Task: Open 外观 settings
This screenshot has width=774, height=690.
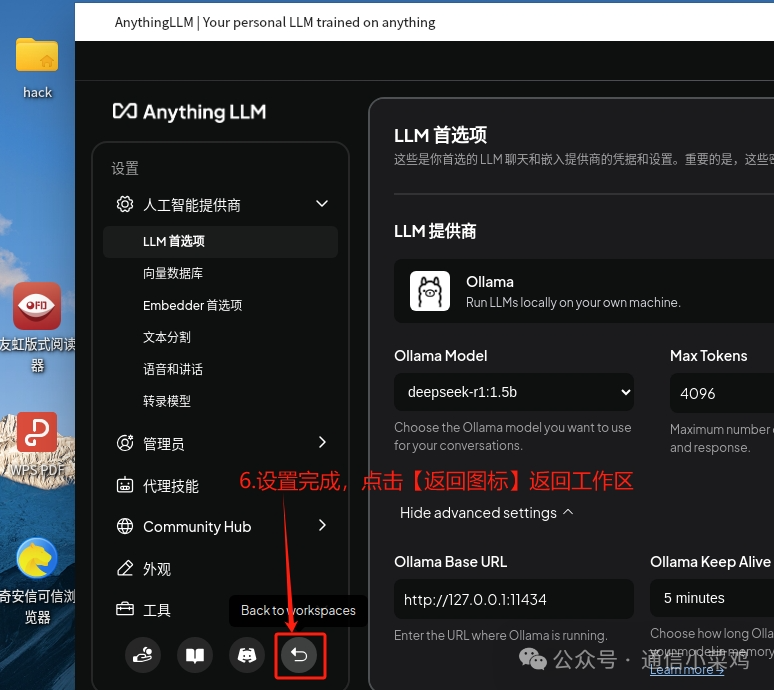Action: click(156, 569)
